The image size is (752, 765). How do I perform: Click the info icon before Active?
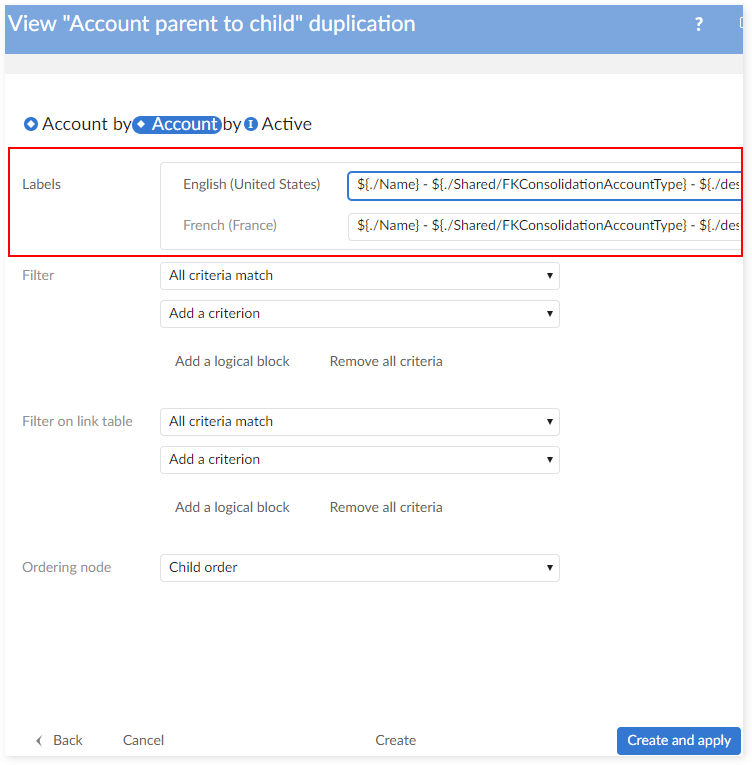pyautogui.click(x=251, y=125)
